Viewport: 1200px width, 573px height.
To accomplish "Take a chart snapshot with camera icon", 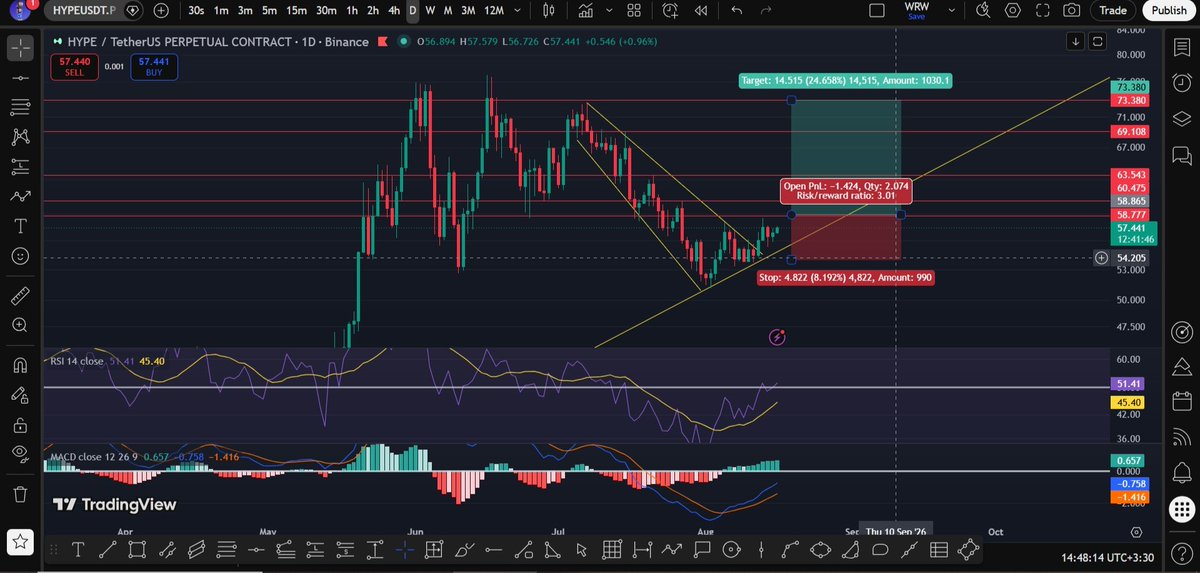I will click(x=1072, y=10).
